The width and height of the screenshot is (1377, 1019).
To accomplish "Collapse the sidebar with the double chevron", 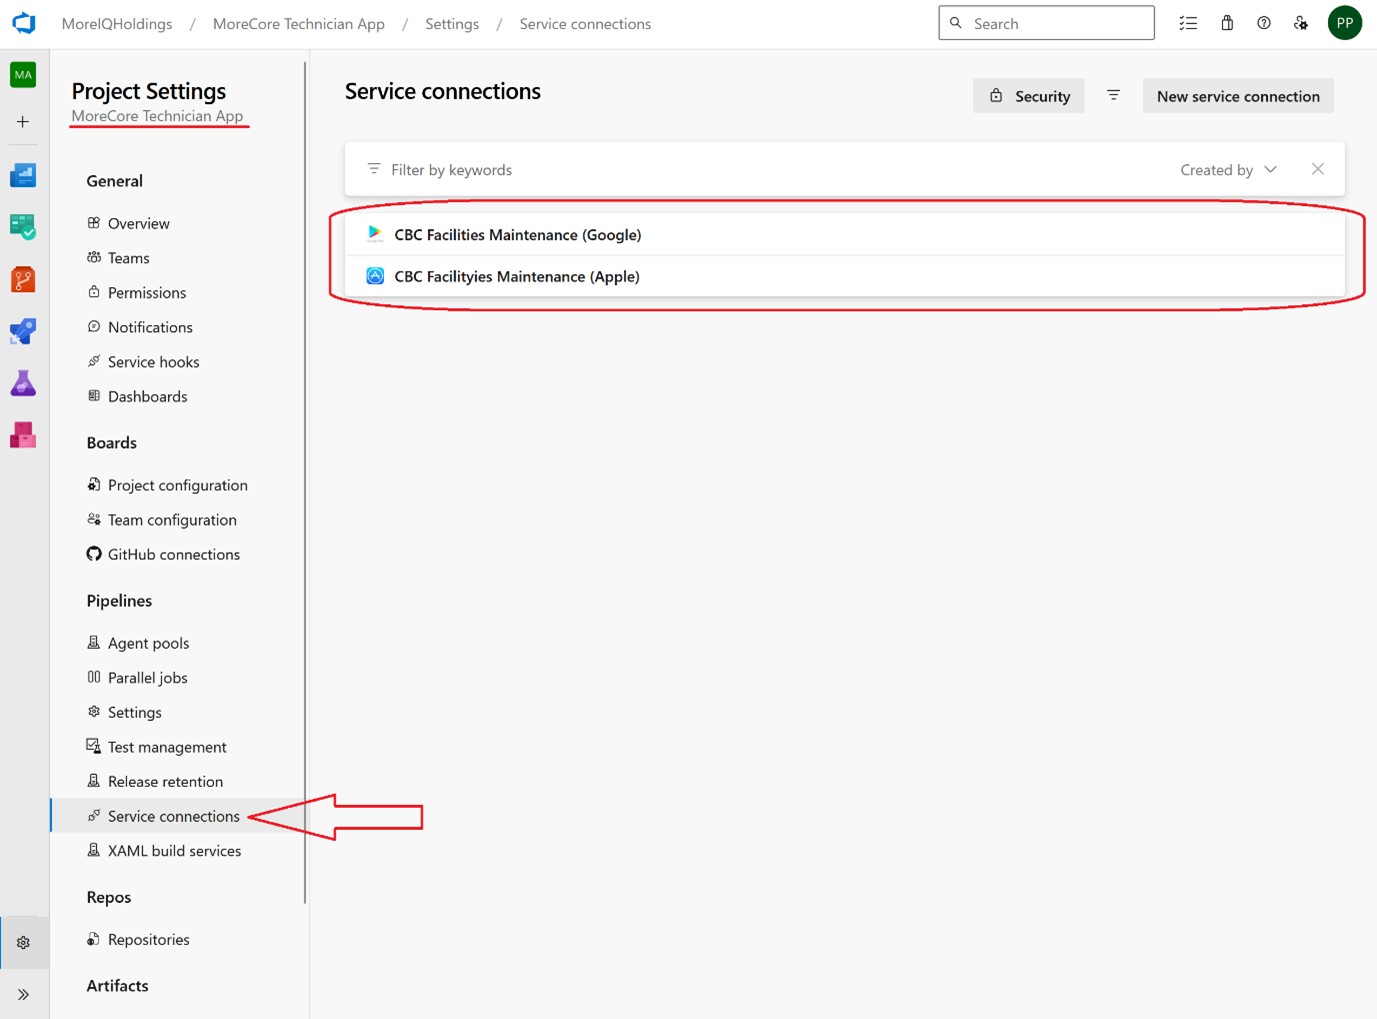I will 22,993.
